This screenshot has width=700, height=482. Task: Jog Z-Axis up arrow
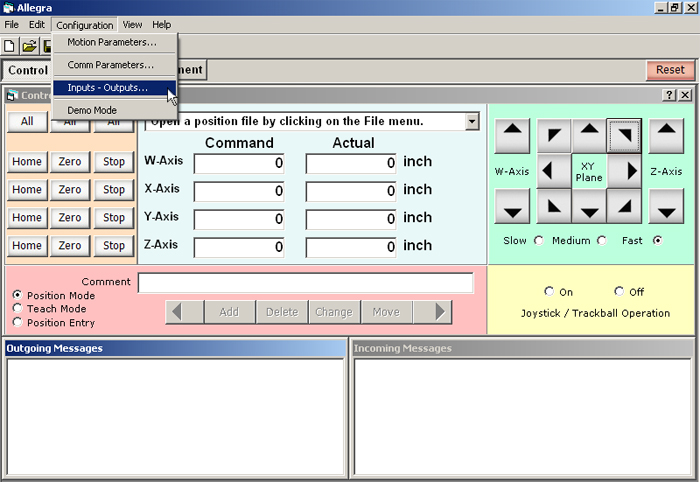click(666, 136)
